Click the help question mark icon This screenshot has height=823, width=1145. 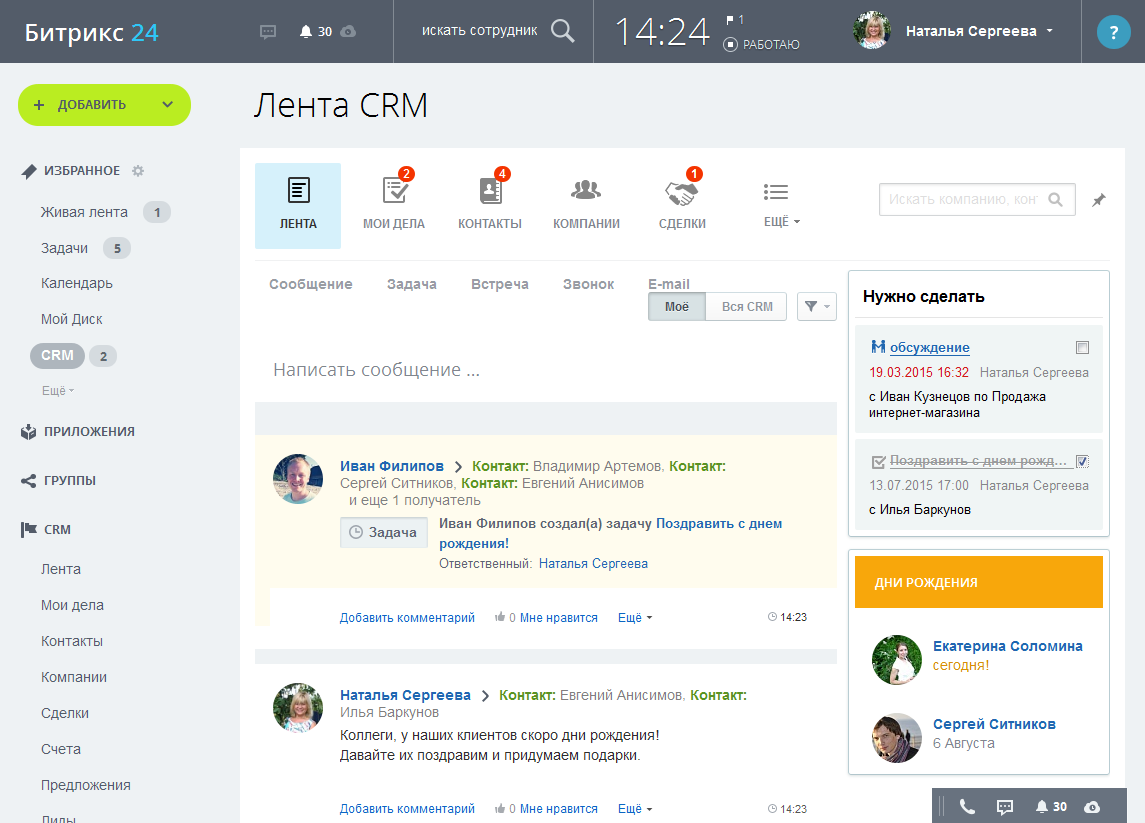pos(1113,32)
